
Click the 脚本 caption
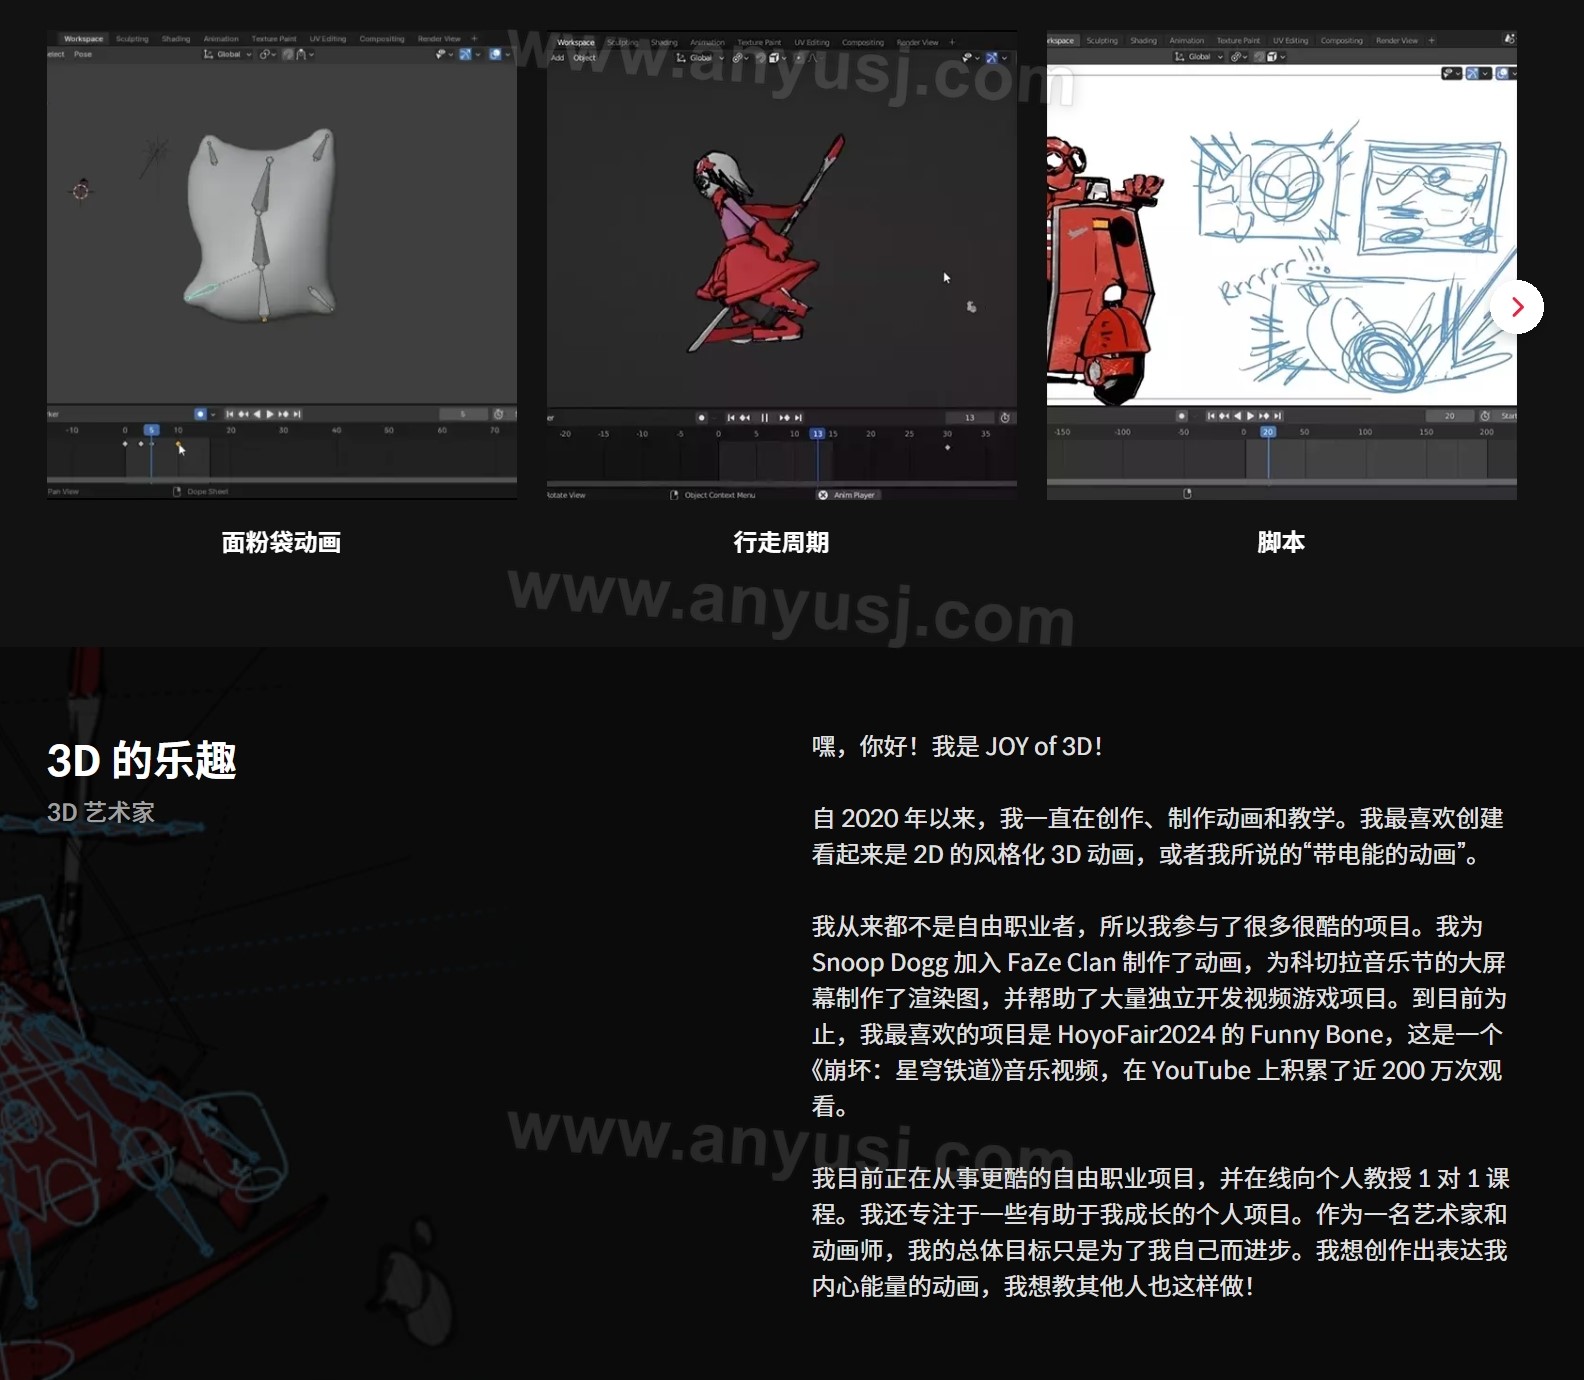[x=1281, y=542]
